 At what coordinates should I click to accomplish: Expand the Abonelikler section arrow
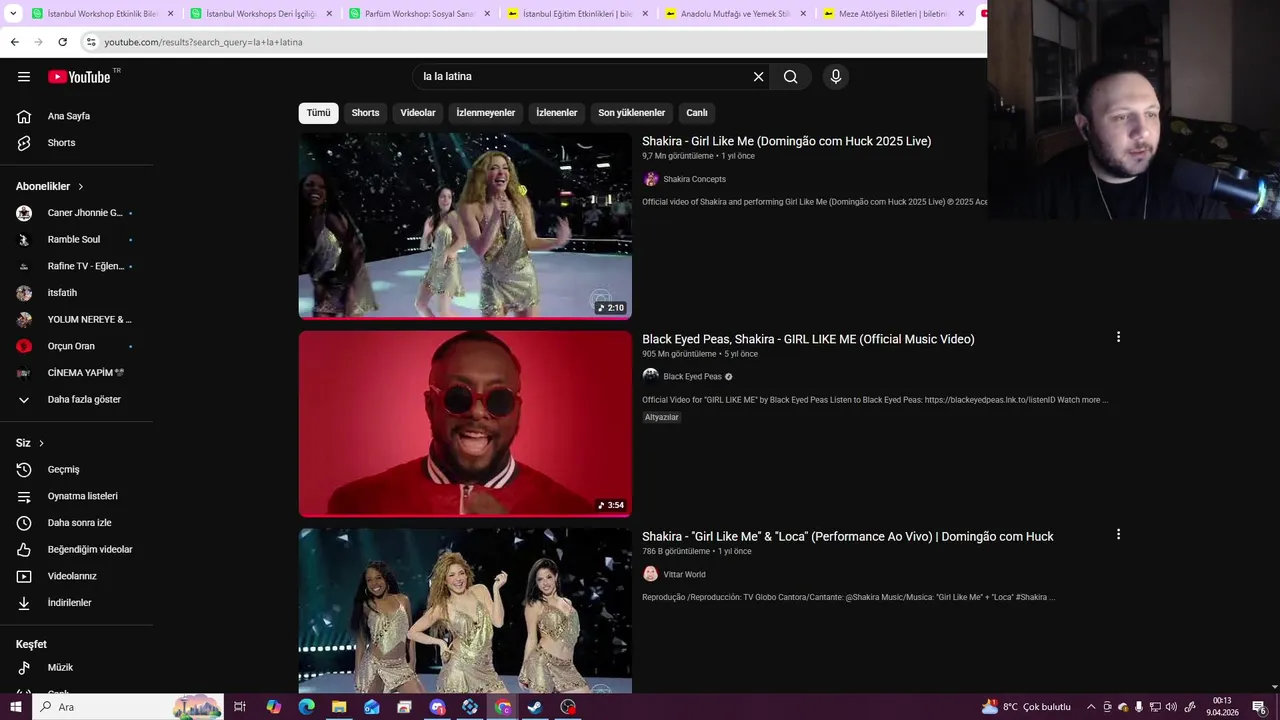pyautogui.click(x=81, y=187)
